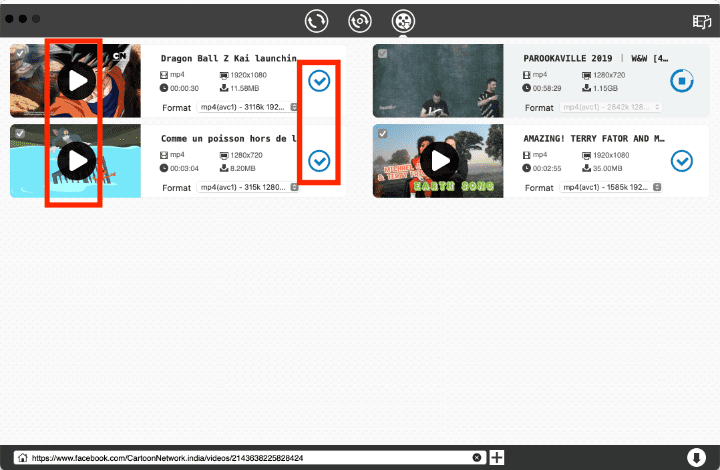The width and height of the screenshot is (720, 470).
Task: Play the Comme un poisson video
Action: (77, 161)
